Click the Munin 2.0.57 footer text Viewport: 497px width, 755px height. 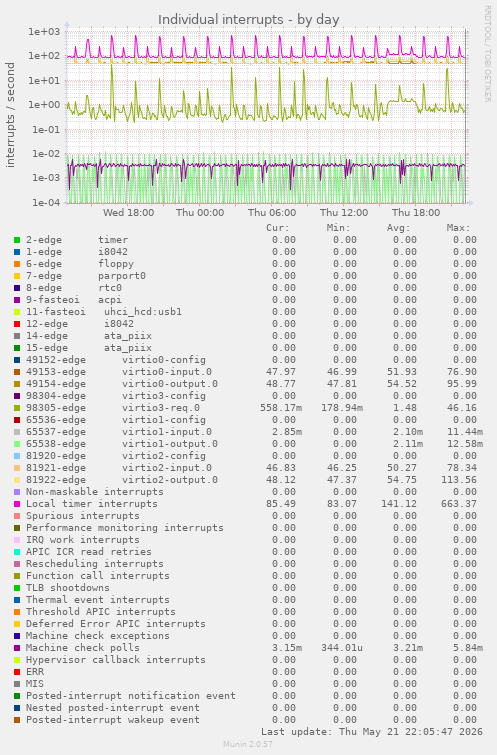[248, 744]
